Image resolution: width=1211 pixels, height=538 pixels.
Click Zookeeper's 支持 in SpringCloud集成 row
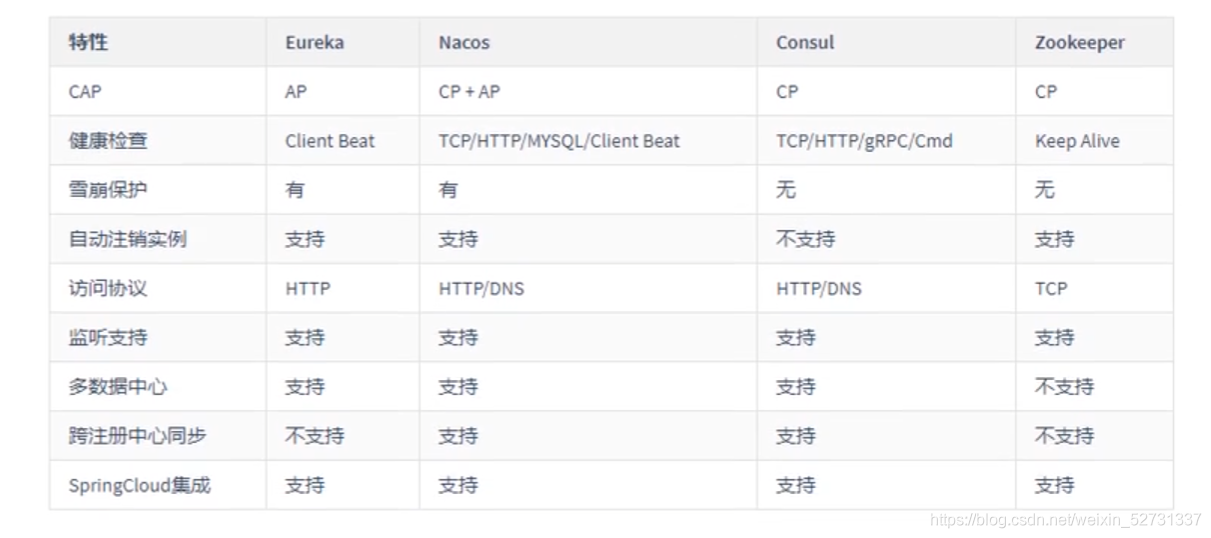(x=1055, y=485)
